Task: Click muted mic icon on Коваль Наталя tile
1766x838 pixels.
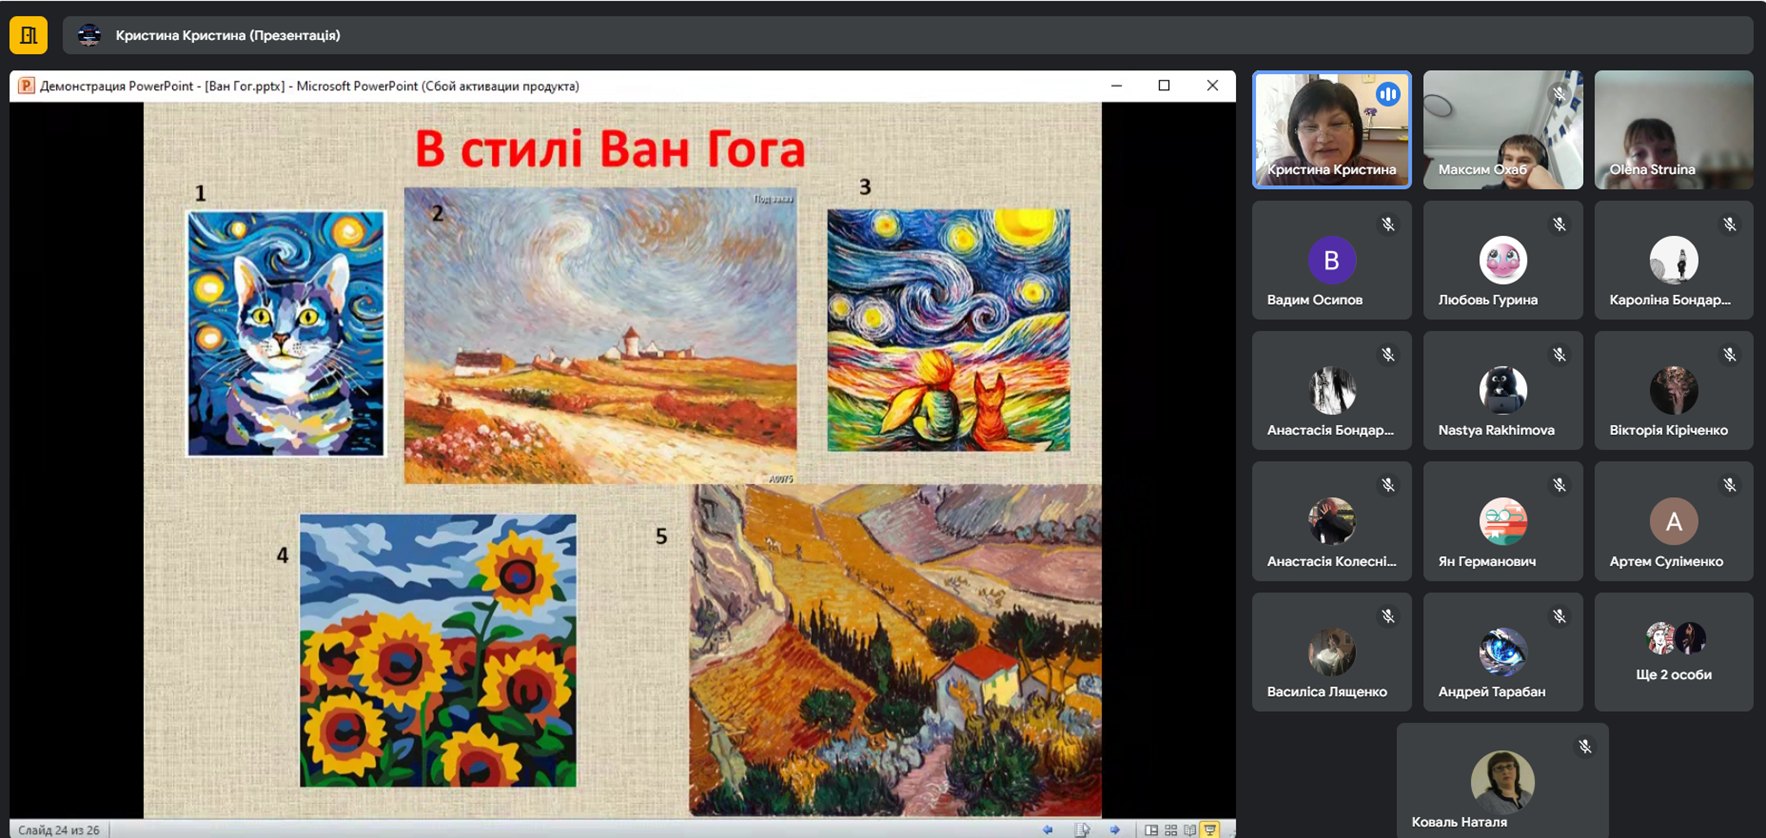Action: [x=1585, y=747]
